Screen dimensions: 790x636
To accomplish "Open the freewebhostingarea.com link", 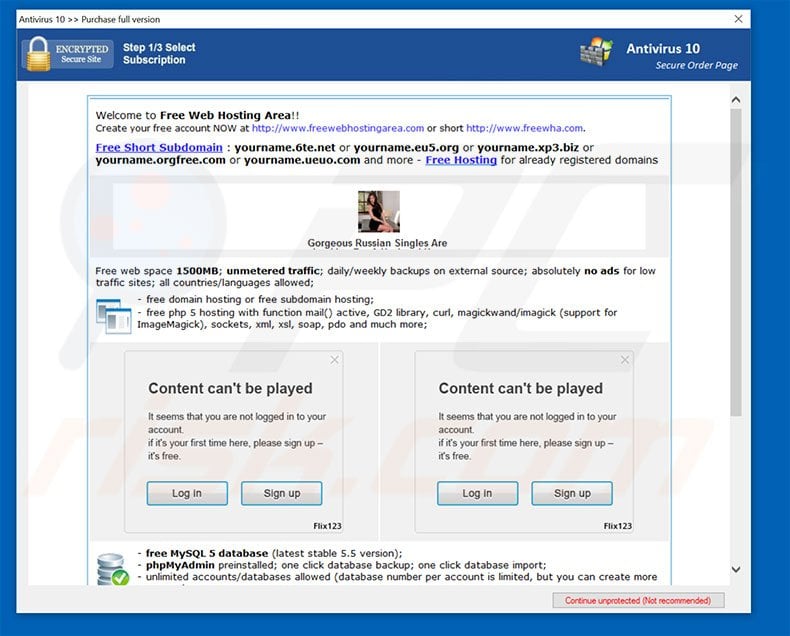I will pyautogui.click(x=338, y=128).
